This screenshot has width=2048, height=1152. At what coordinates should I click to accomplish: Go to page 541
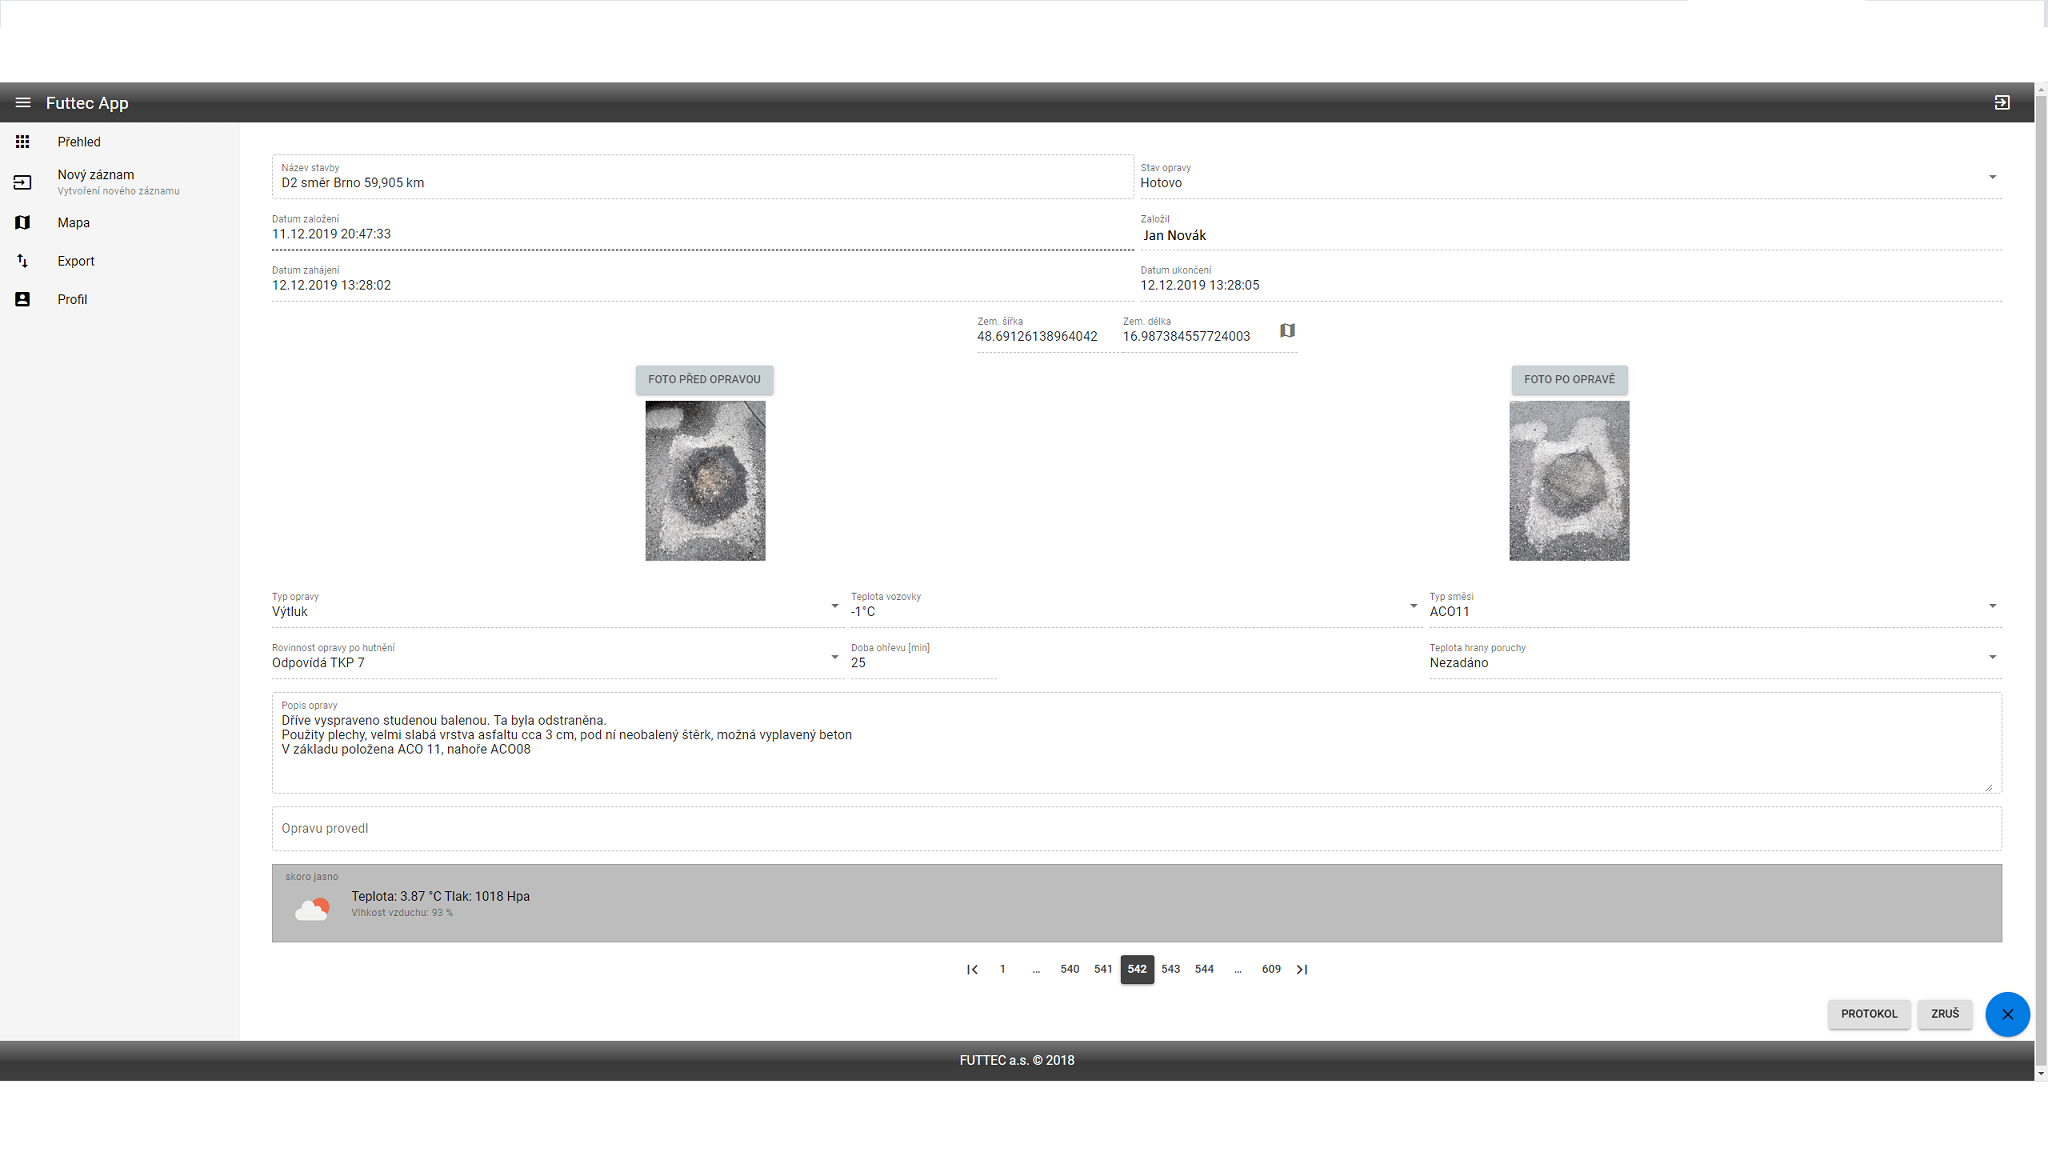click(x=1103, y=969)
